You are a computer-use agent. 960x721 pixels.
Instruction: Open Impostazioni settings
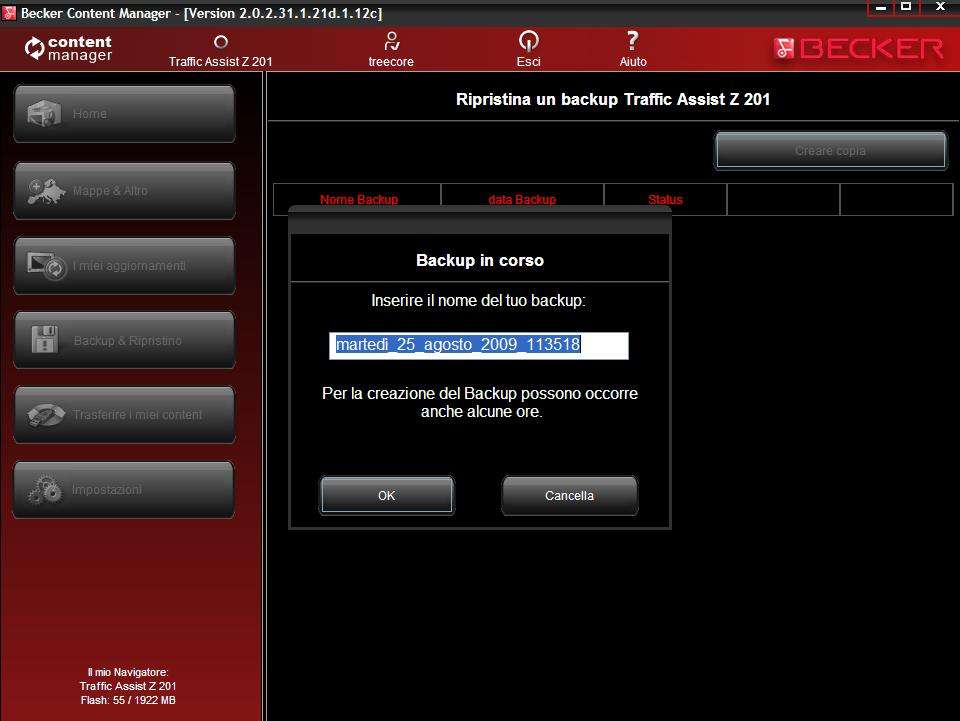[124, 490]
